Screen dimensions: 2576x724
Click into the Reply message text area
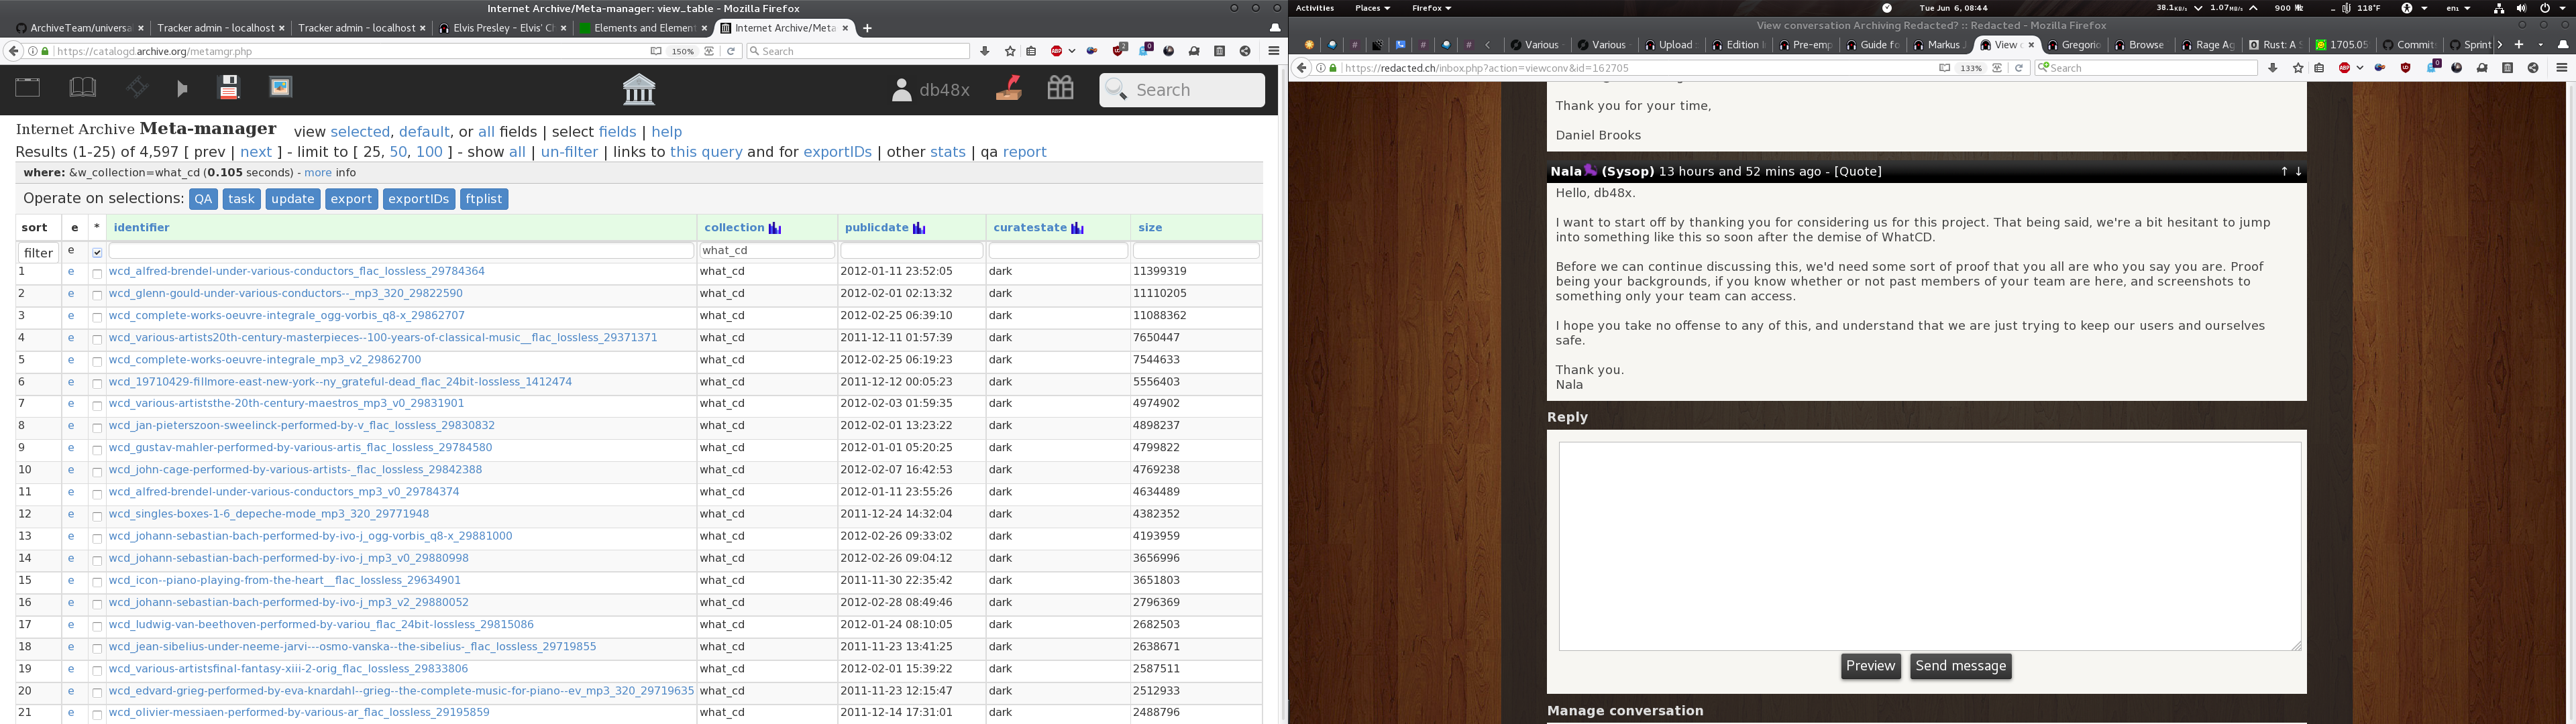click(1929, 546)
